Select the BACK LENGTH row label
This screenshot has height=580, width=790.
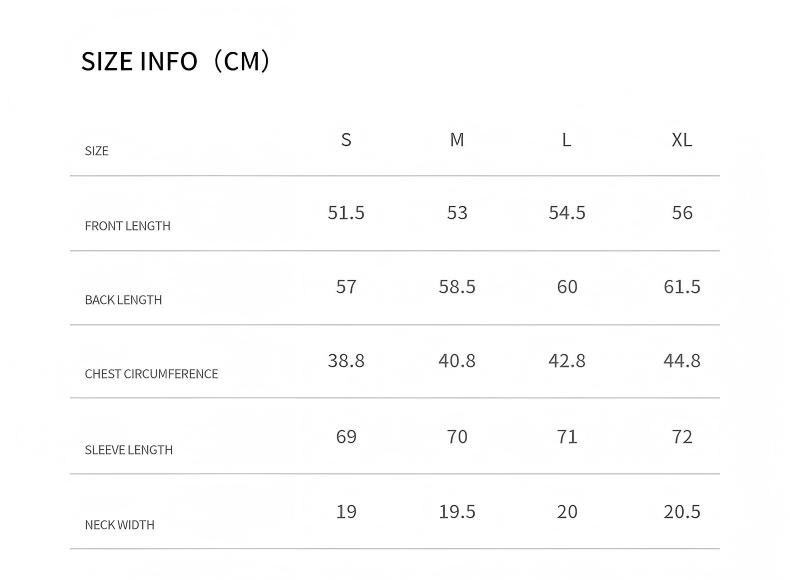pyautogui.click(x=123, y=300)
